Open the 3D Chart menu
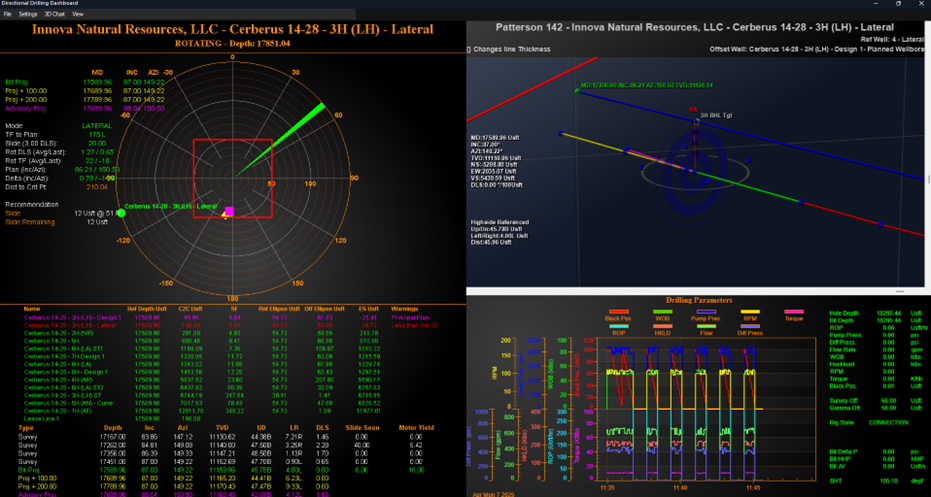Image resolution: width=931 pixels, height=497 pixels. (x=55, y=15)
